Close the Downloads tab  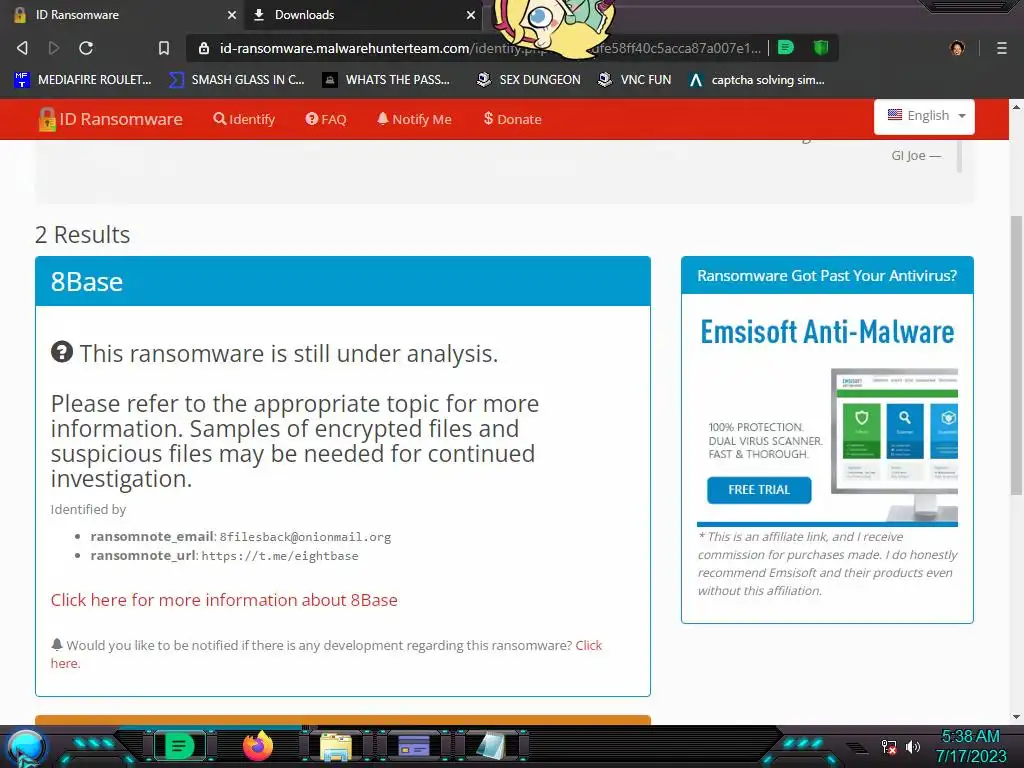pyautogui.click(x=470, y=14)
